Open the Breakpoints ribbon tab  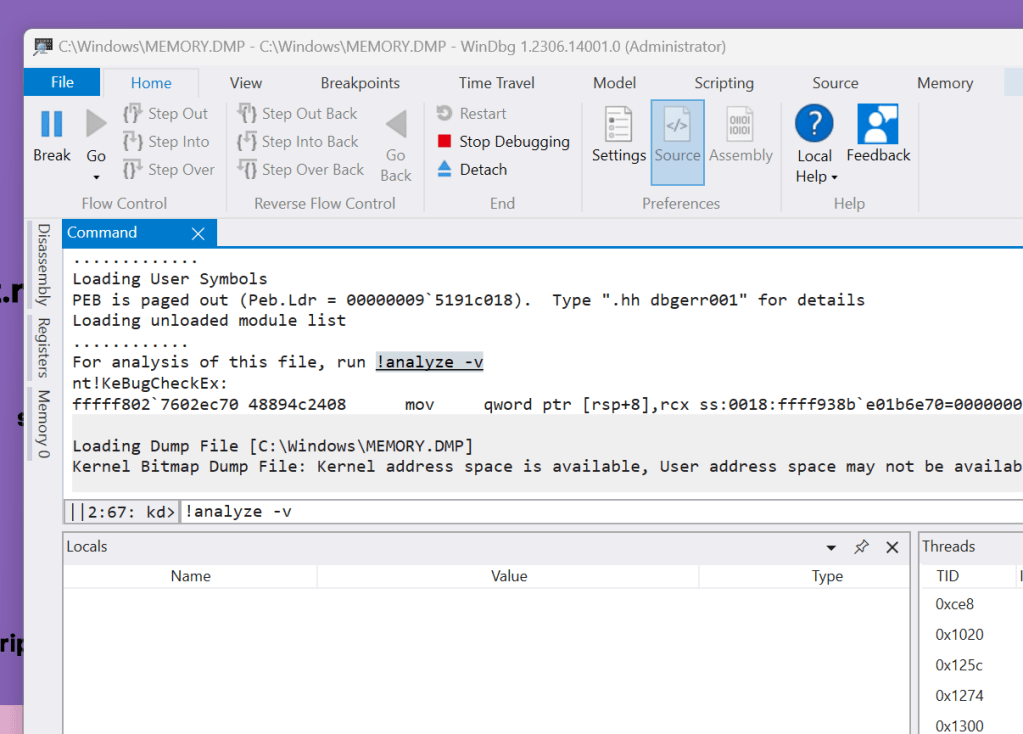pos(360,83)
